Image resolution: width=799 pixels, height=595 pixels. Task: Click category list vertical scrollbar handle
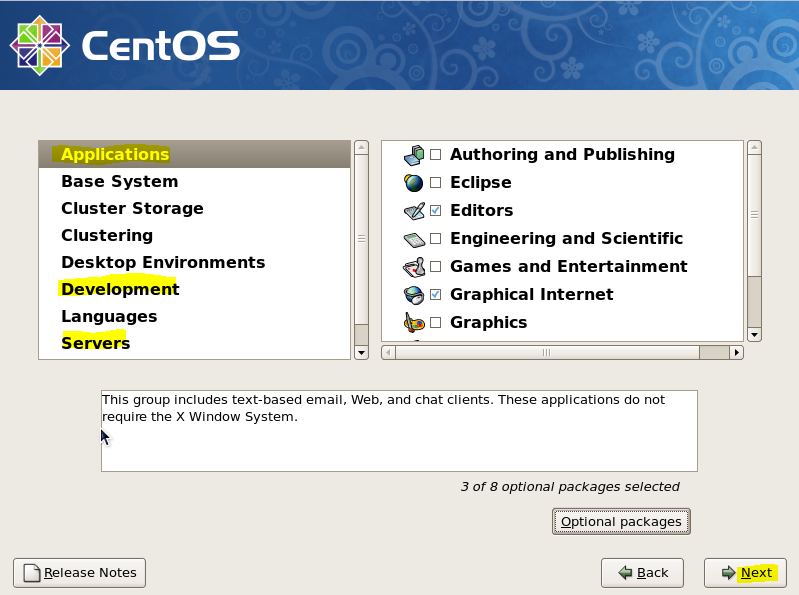(x=361, y=239)
